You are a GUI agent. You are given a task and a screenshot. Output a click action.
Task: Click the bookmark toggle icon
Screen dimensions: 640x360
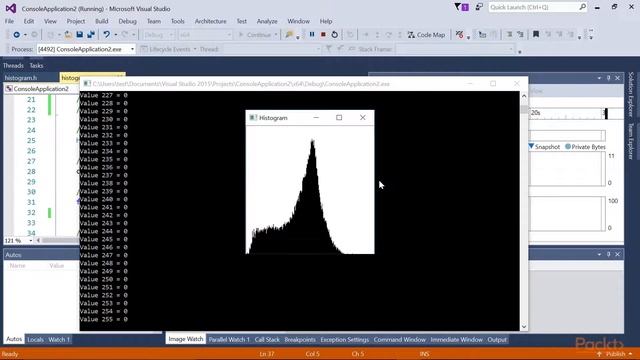click(x=536, y=35)
